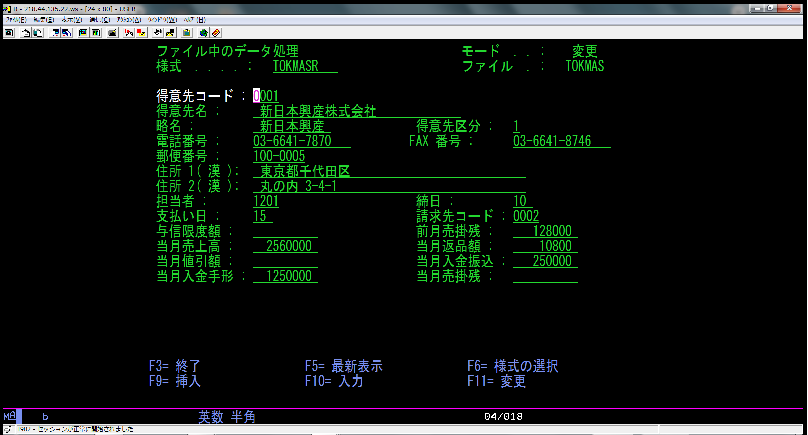The image size is (808, 435).
Task: Open the ヘルプ(H) menu
Action: 196,19
